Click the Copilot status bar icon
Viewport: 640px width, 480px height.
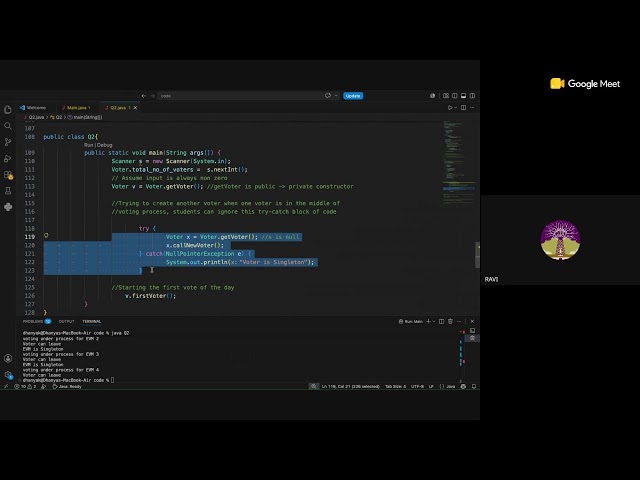[463, 387]
